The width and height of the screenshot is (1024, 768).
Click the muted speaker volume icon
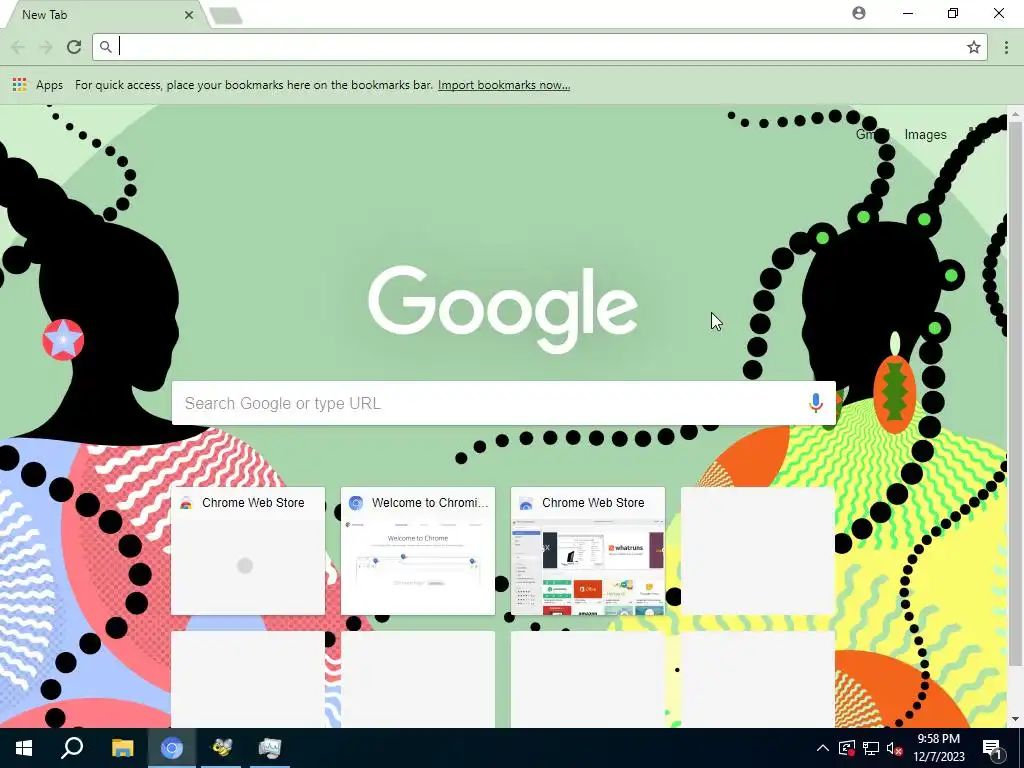pos(895,748)
